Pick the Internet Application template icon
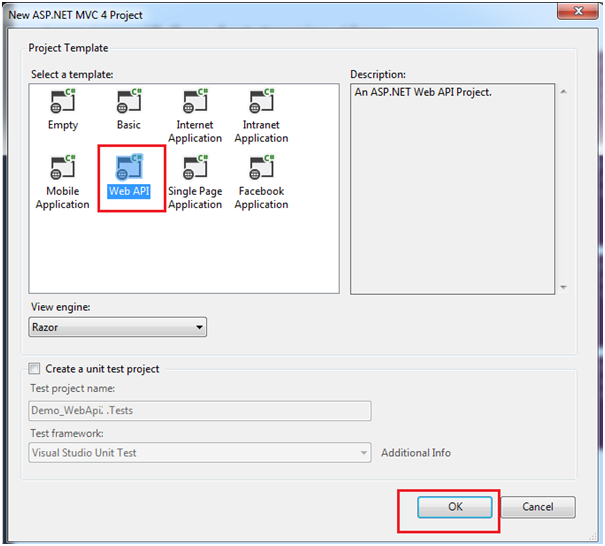605x546 pixels. (195, 101)
